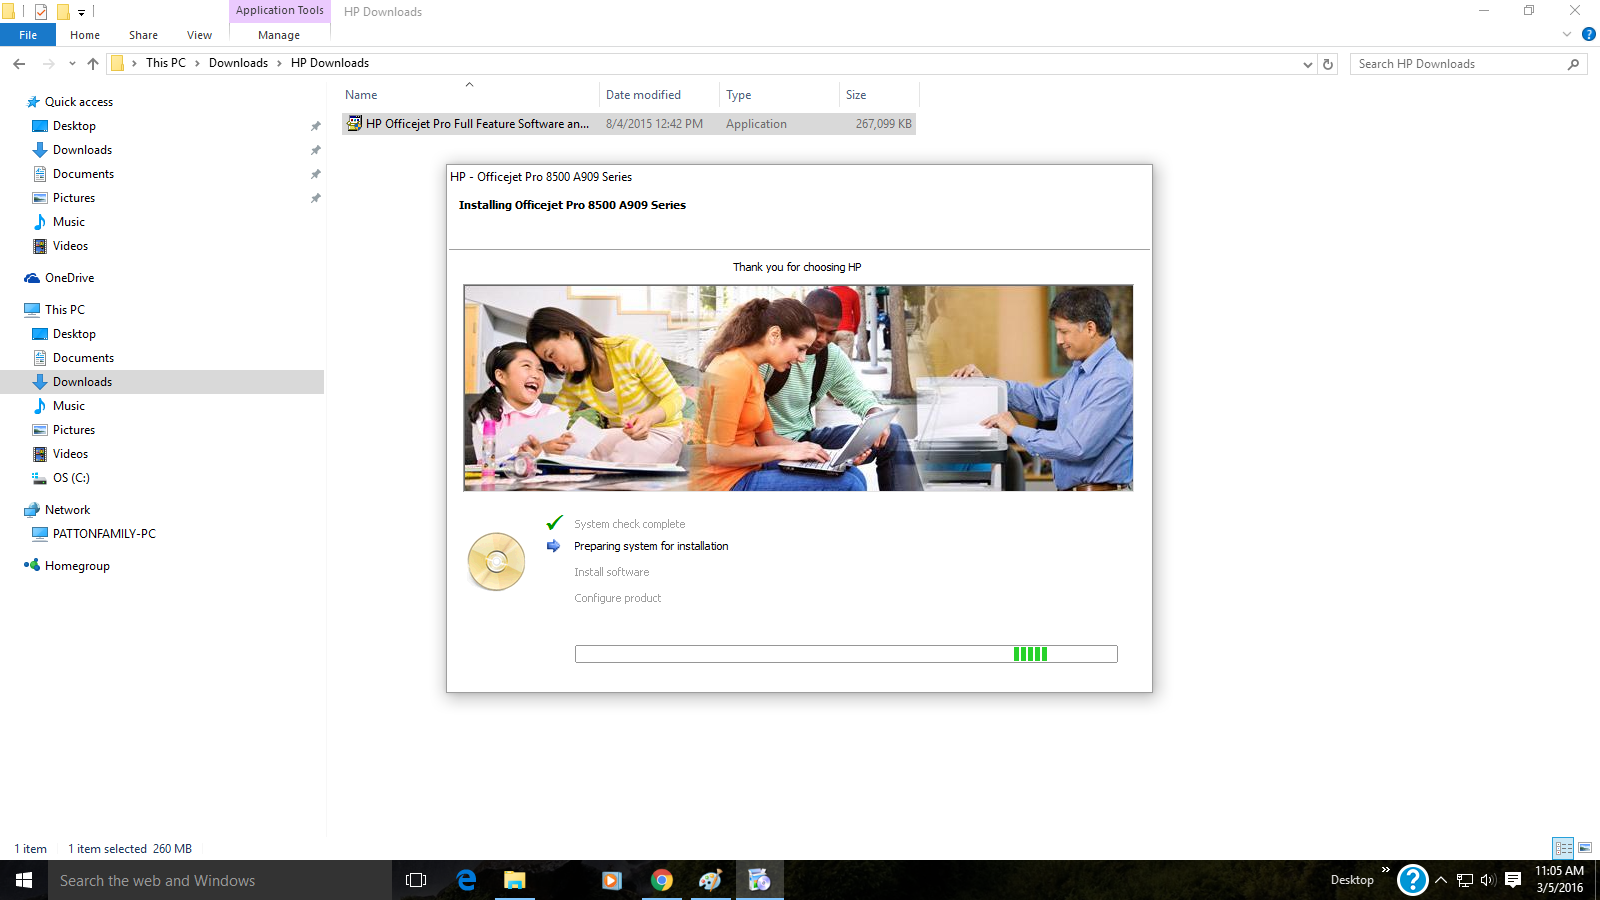
Task: Click the Properties icon in the title bar
Action: pos(41,12)
